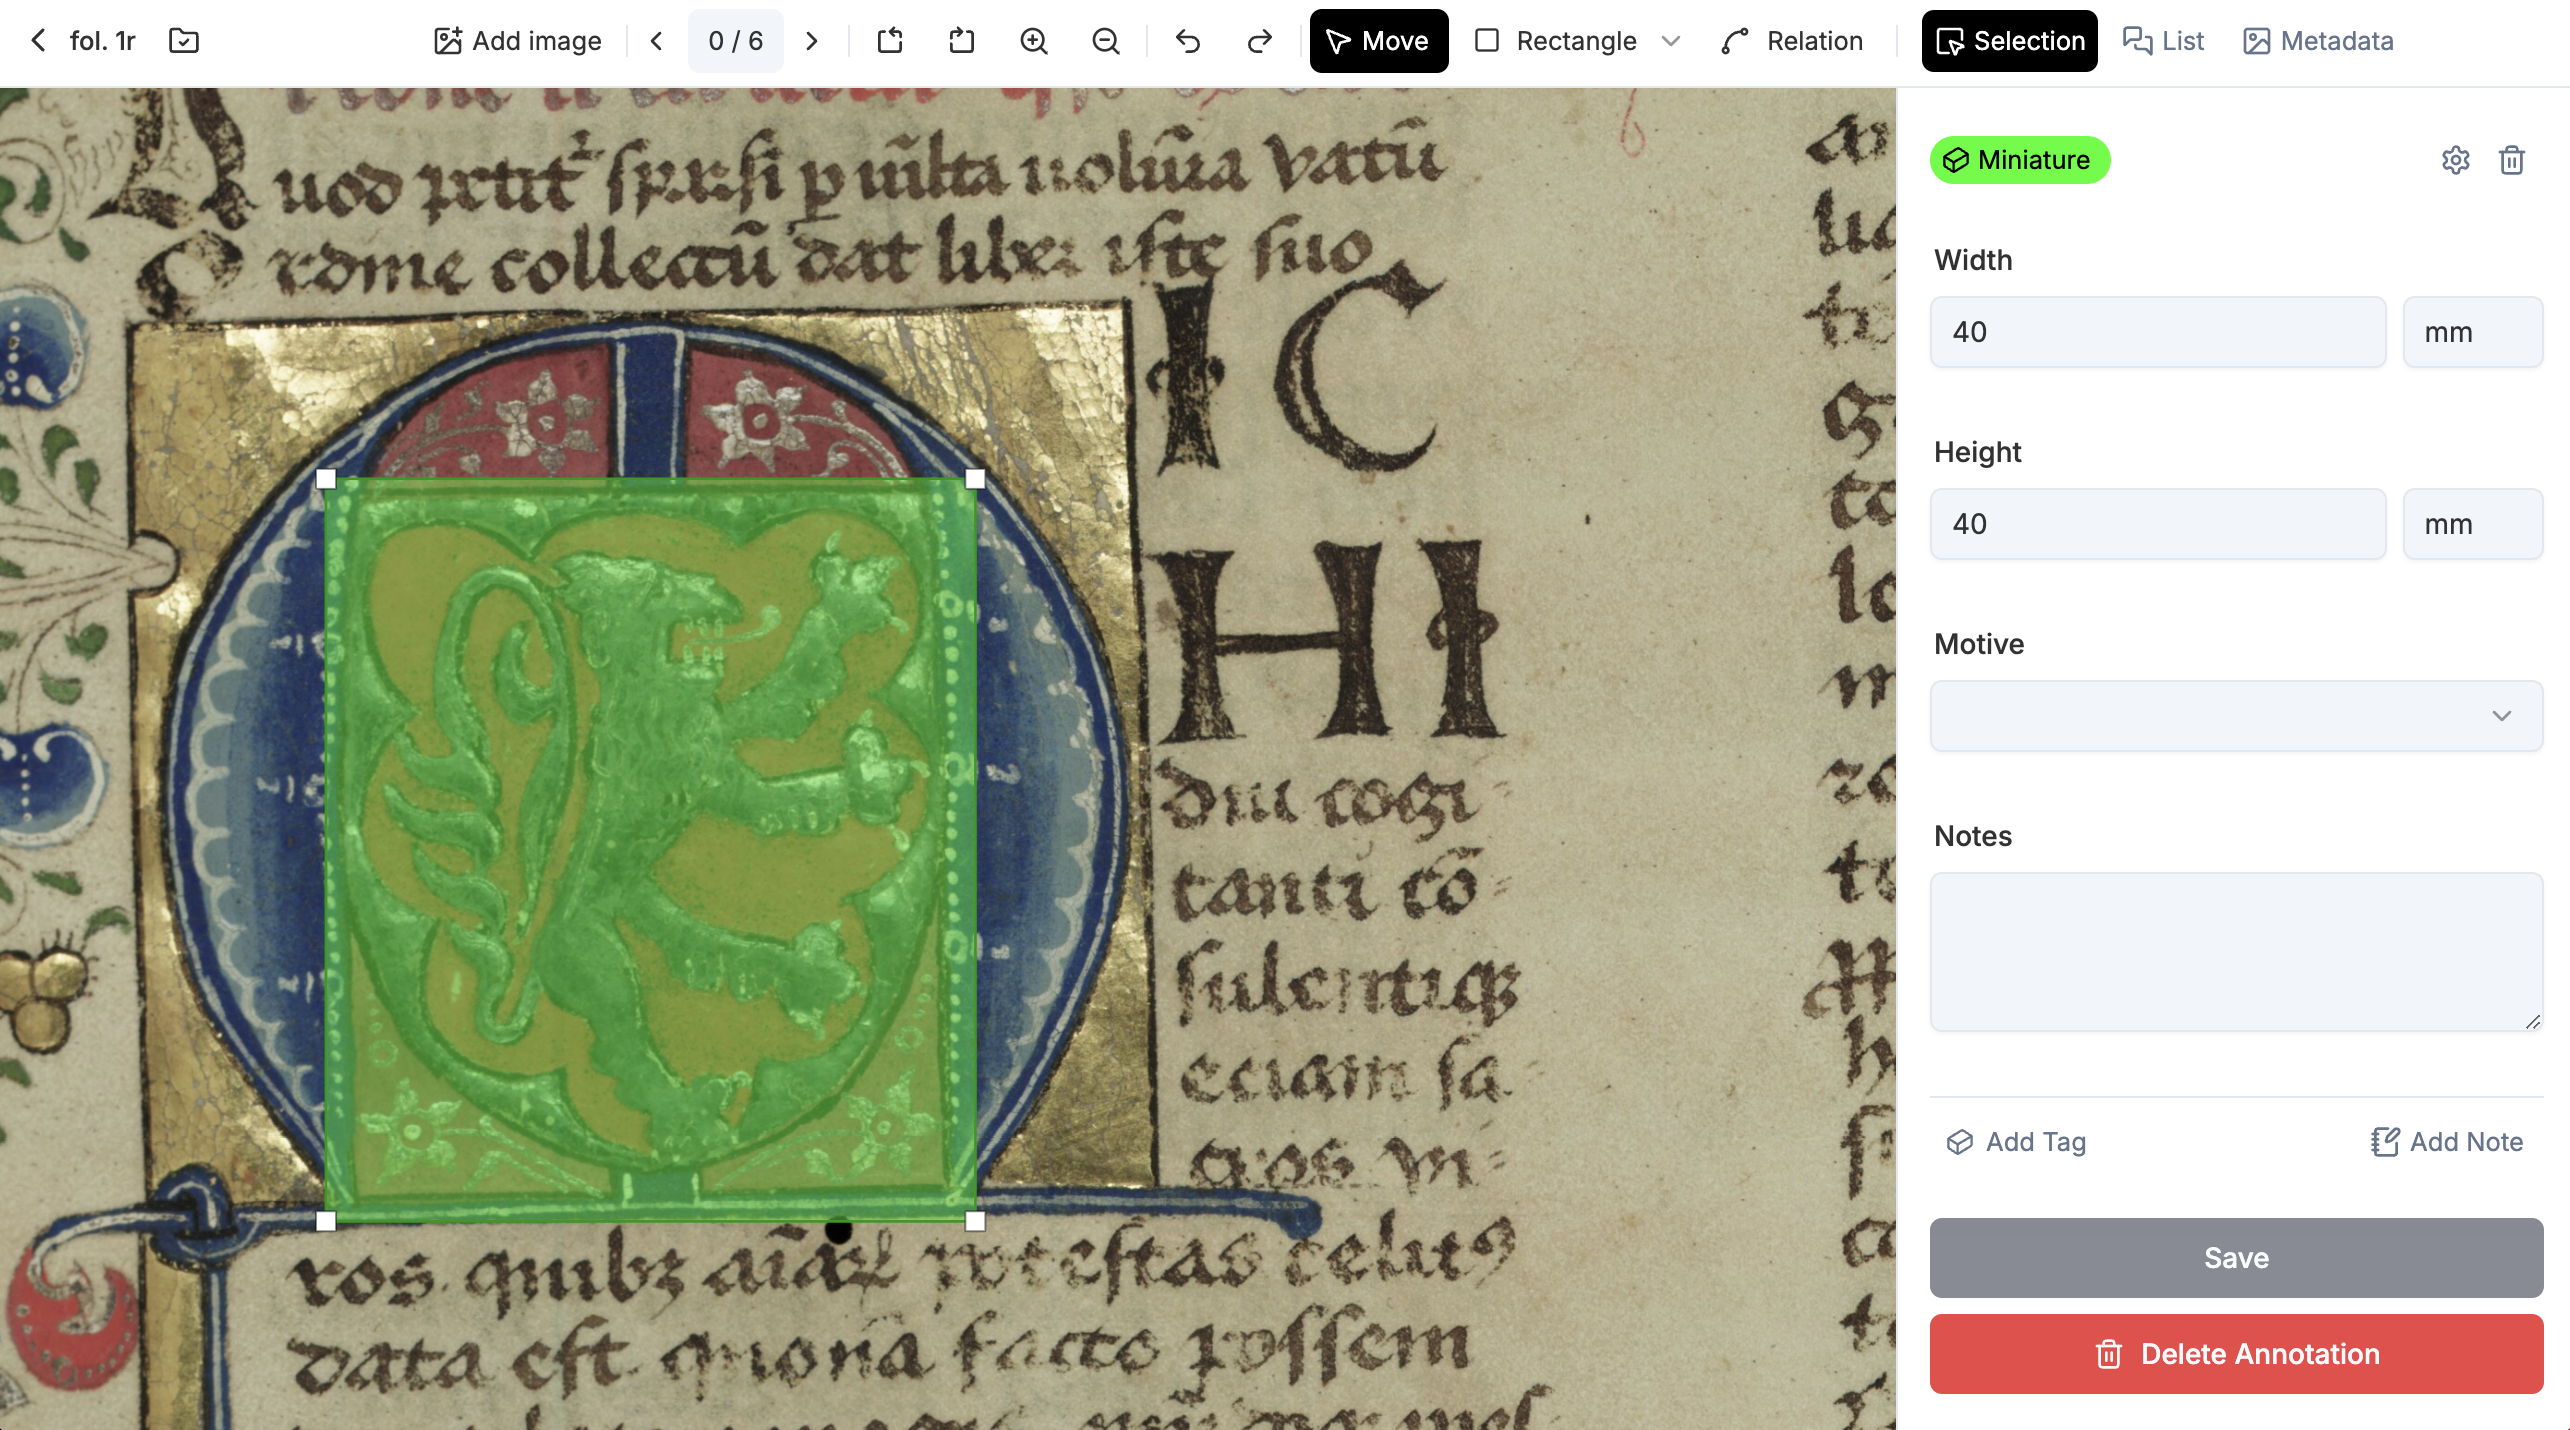Image resolution: width=2570 pixels, height=1430 pixels.
Task: Click the green annotation over the lion
Action: coord(650,850)
